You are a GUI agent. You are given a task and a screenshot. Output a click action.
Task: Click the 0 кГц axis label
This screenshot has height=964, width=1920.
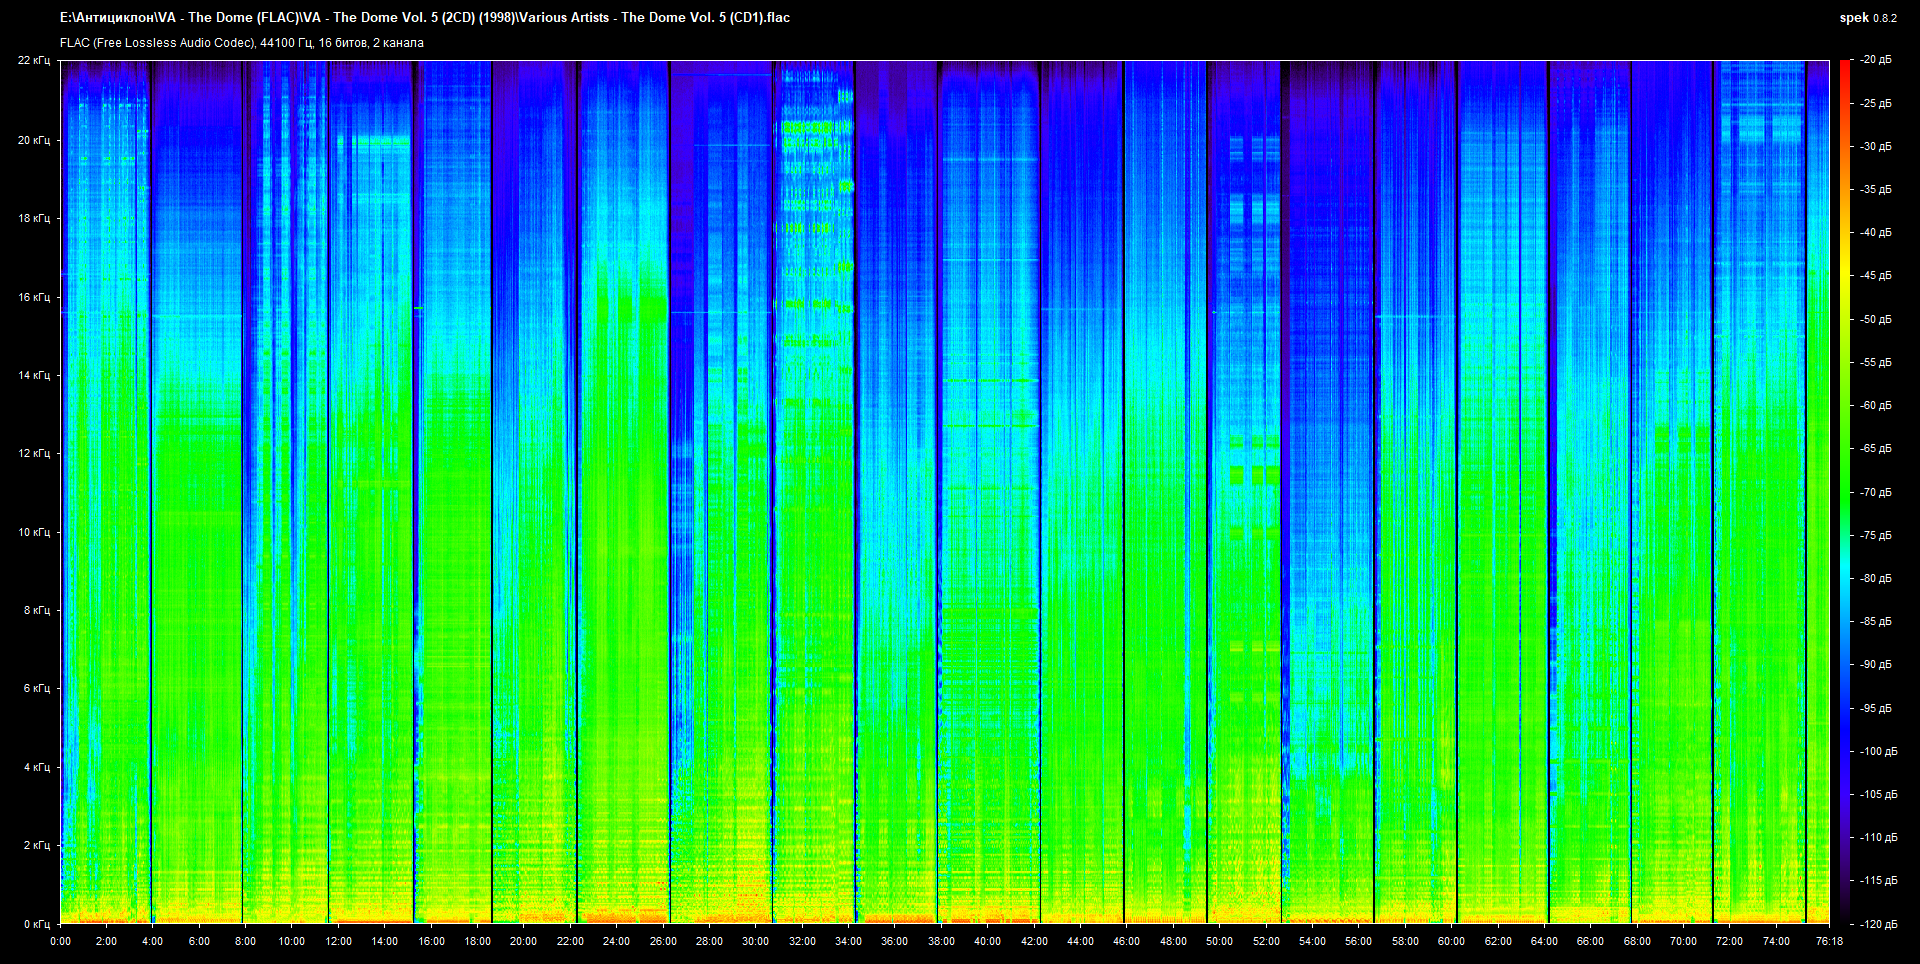36,924
